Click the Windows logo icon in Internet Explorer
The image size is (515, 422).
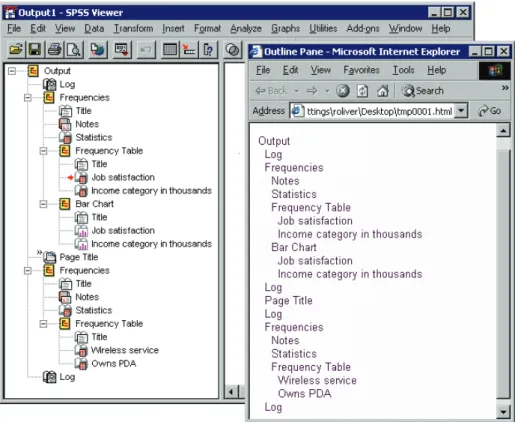point(495,71)
